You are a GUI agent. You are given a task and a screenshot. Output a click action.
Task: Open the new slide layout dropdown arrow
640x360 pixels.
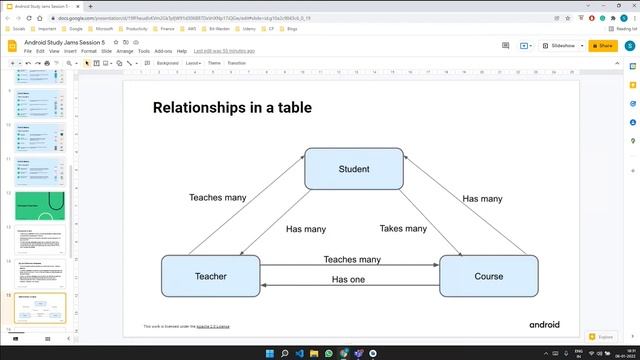[20, 63]
